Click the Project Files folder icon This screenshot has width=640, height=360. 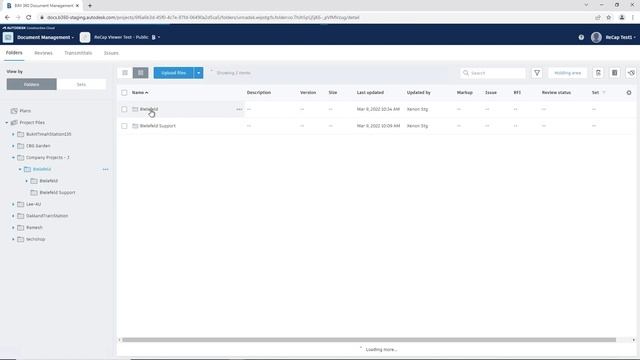click(x=14, y=122)
